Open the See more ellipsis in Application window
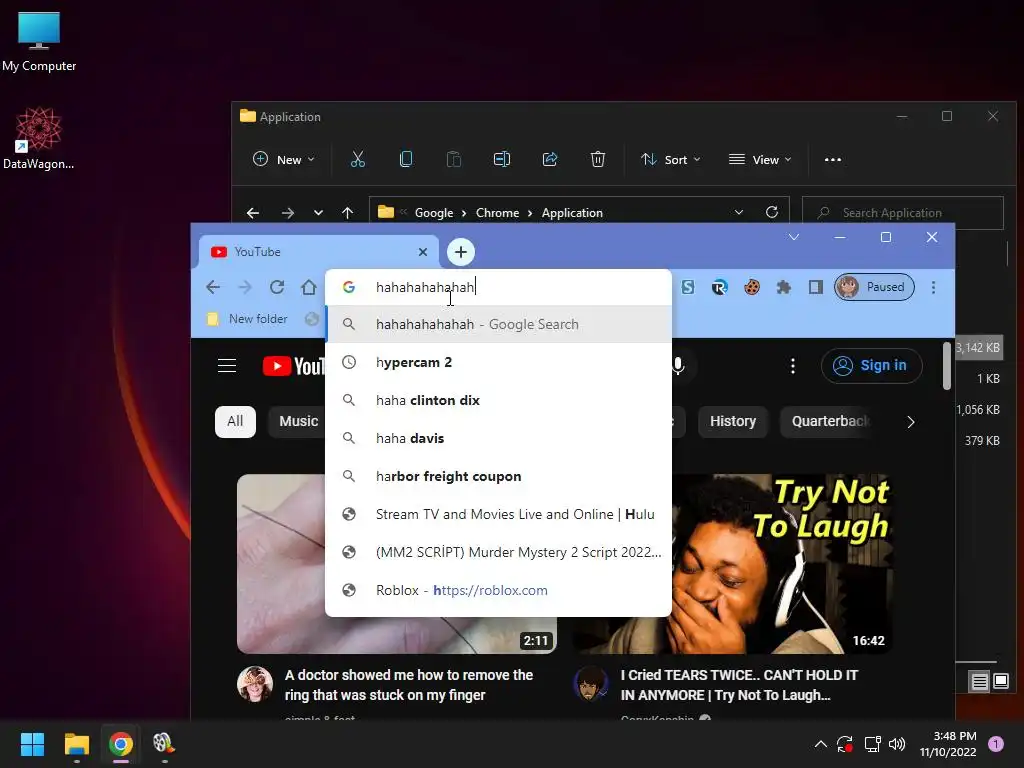Image resolution: width=1024 pixels, height=768 pixels. [x=833, y=159]
